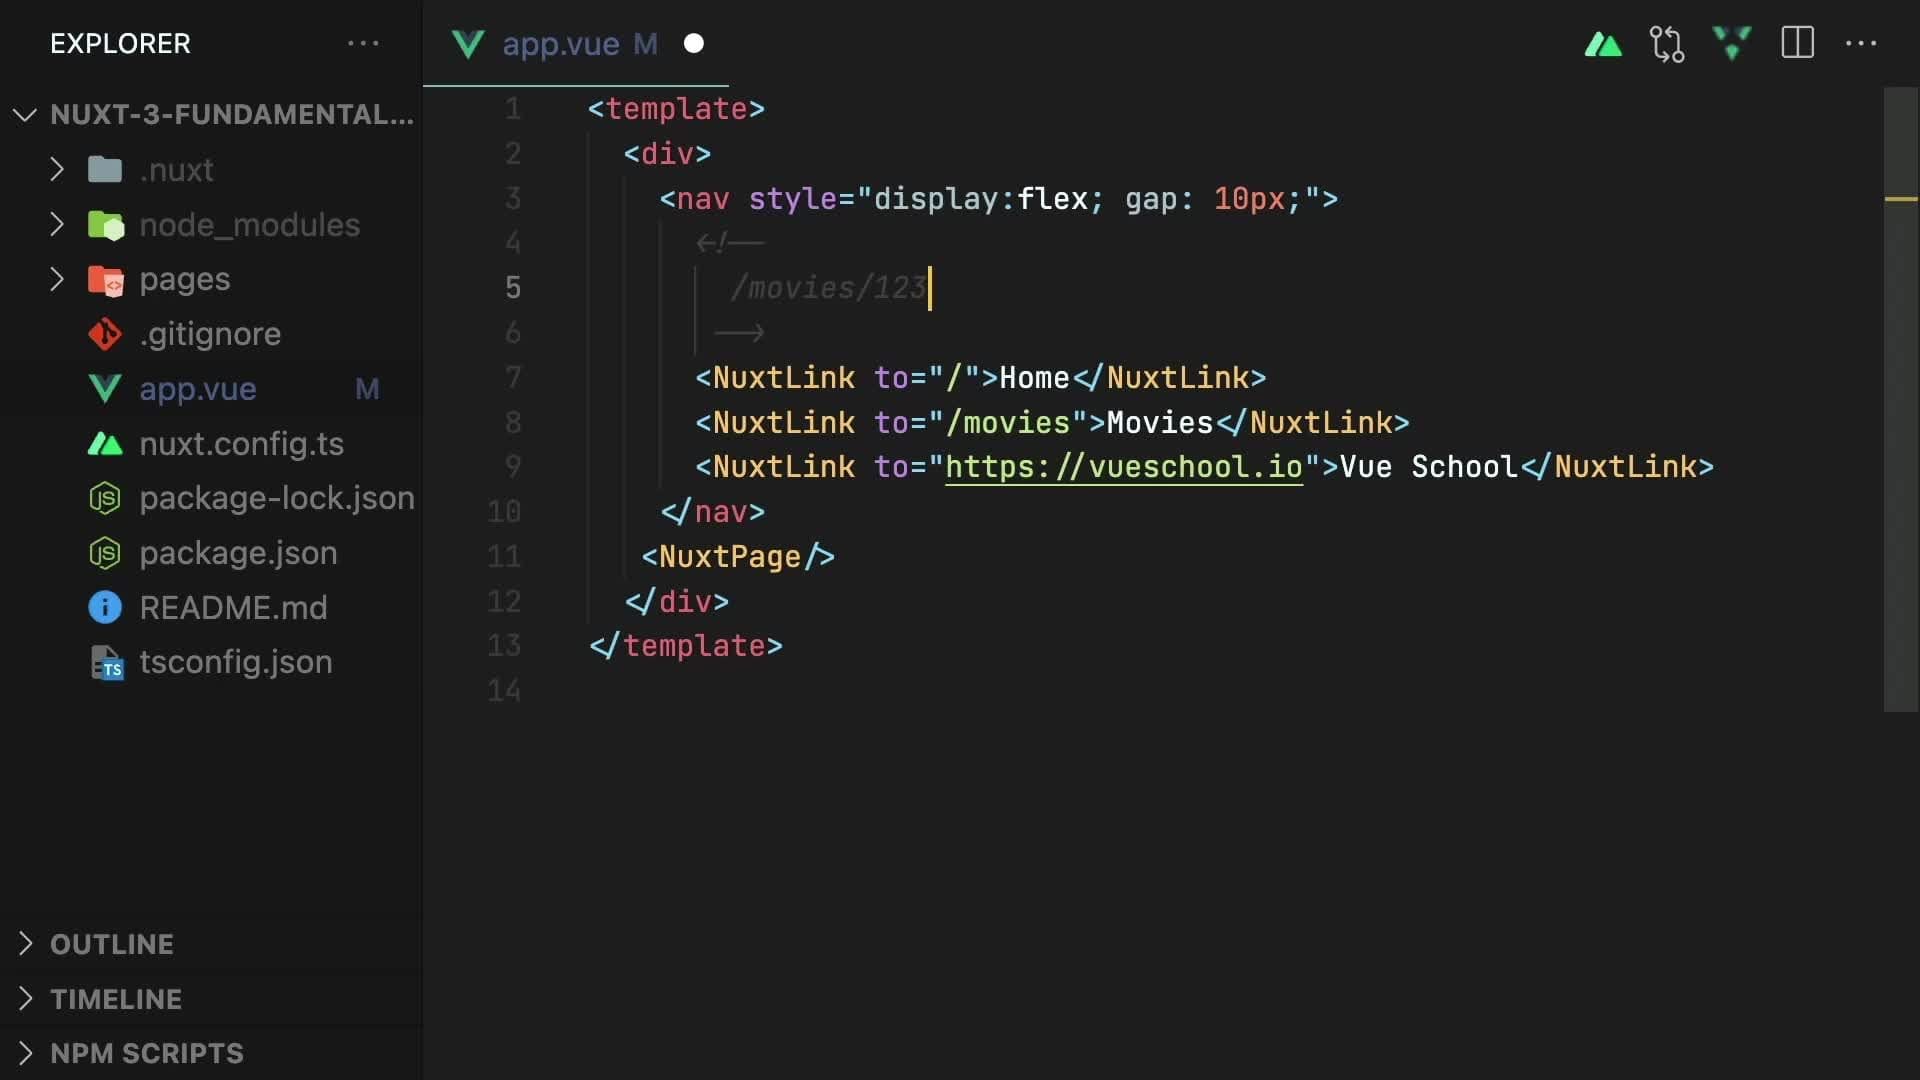The width and height of the screenshot is (1920, 1080).
Task: Open the source control changes icon
Action: (1667, 44)
